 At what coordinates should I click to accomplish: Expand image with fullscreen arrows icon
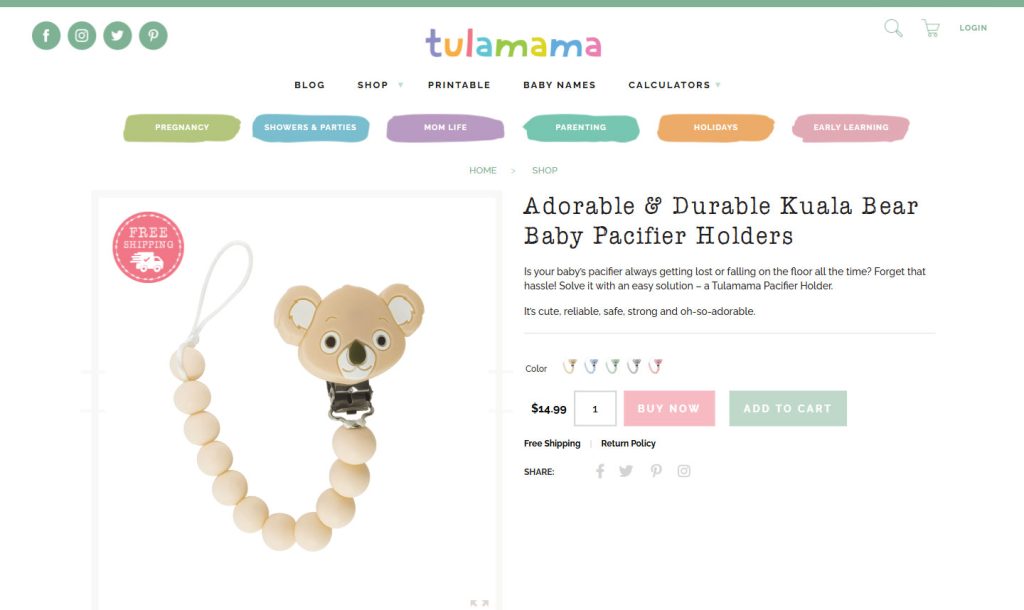(479, 603)
